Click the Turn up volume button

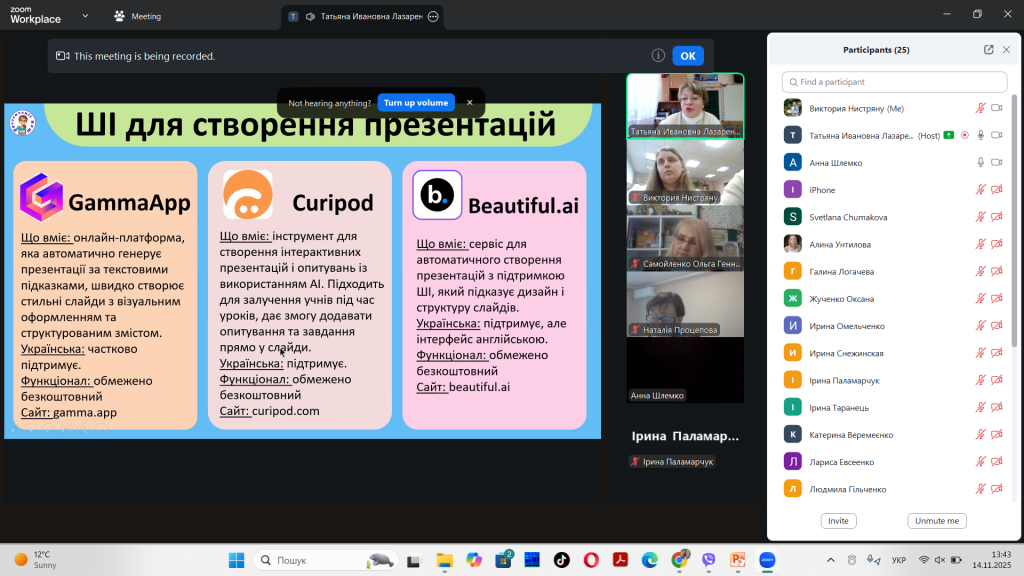tap(416, 103)
